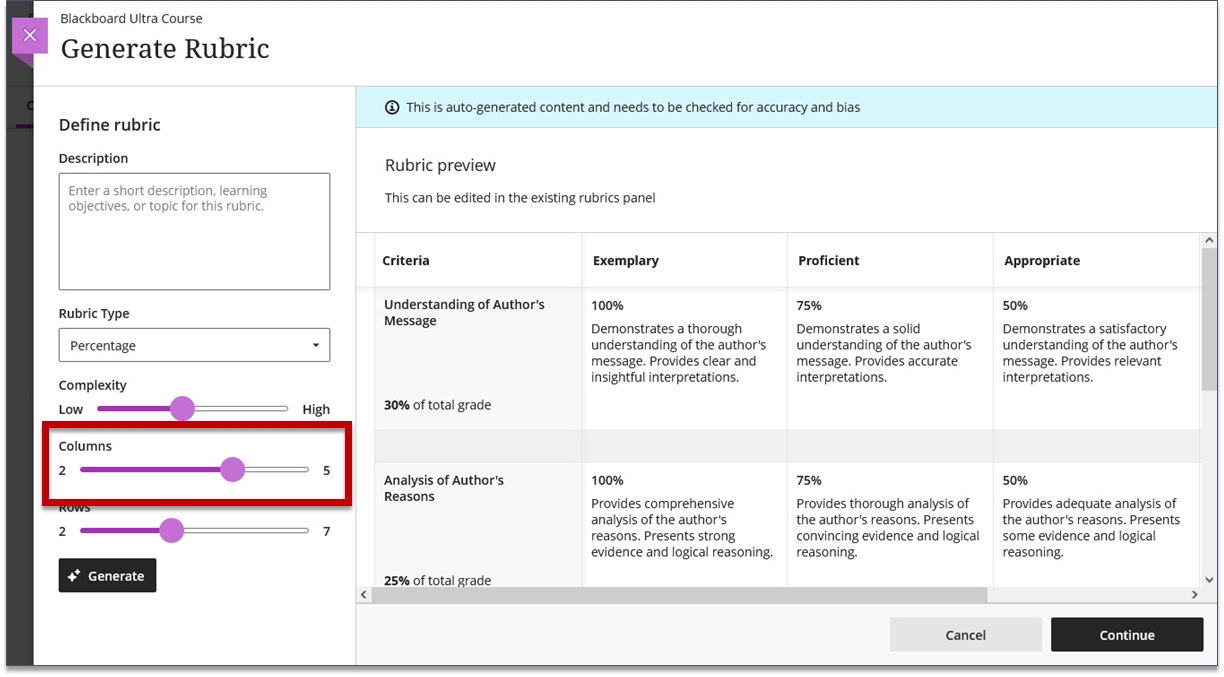1224x677 pixels.
Task: Click in the Description text box
Action: coord(194,231)
